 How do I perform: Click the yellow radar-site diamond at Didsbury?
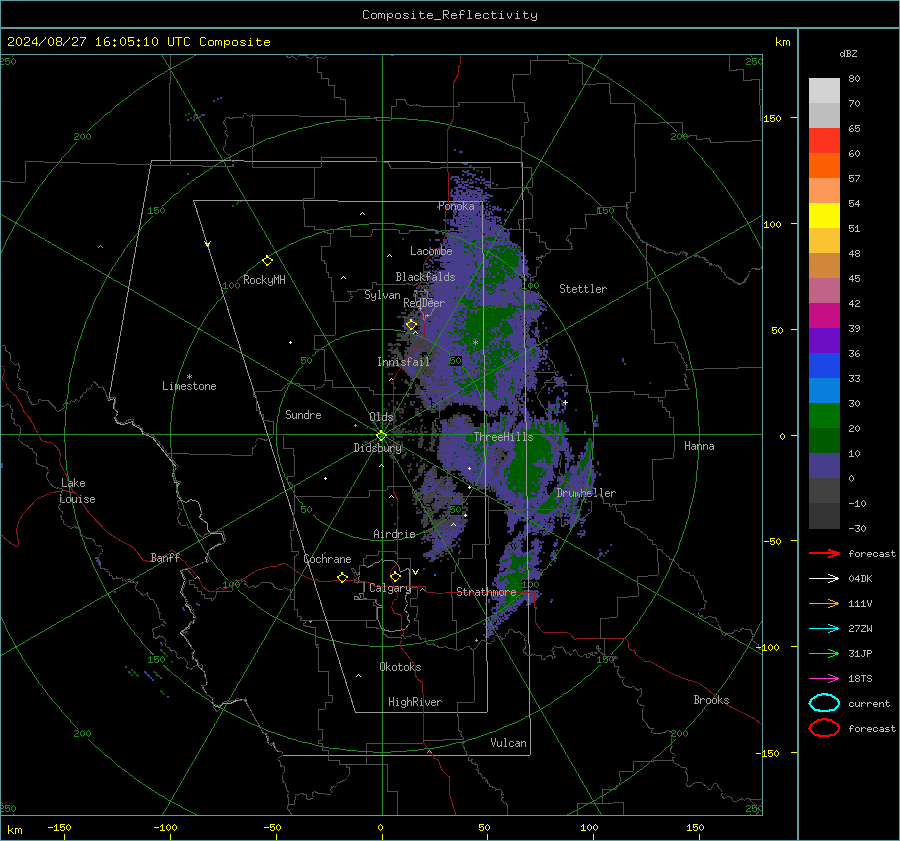pos(381,436)
